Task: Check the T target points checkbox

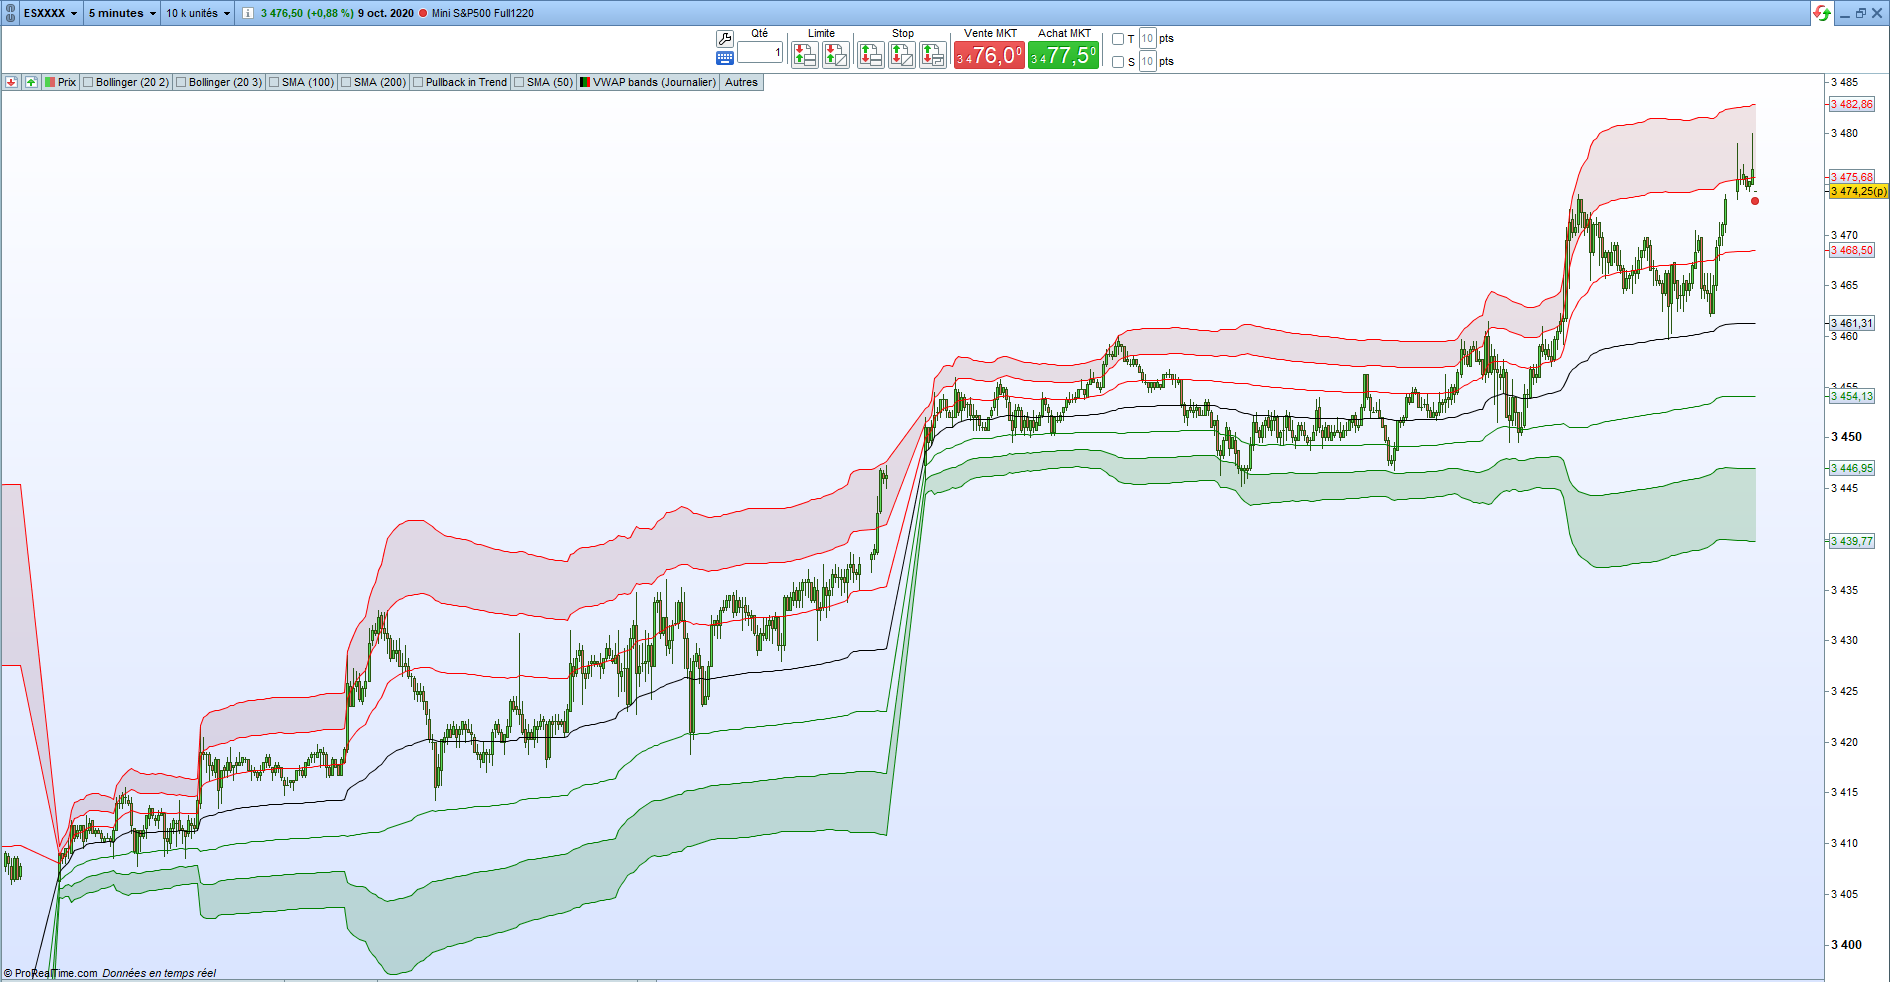Action: [x=1118, y=39]
